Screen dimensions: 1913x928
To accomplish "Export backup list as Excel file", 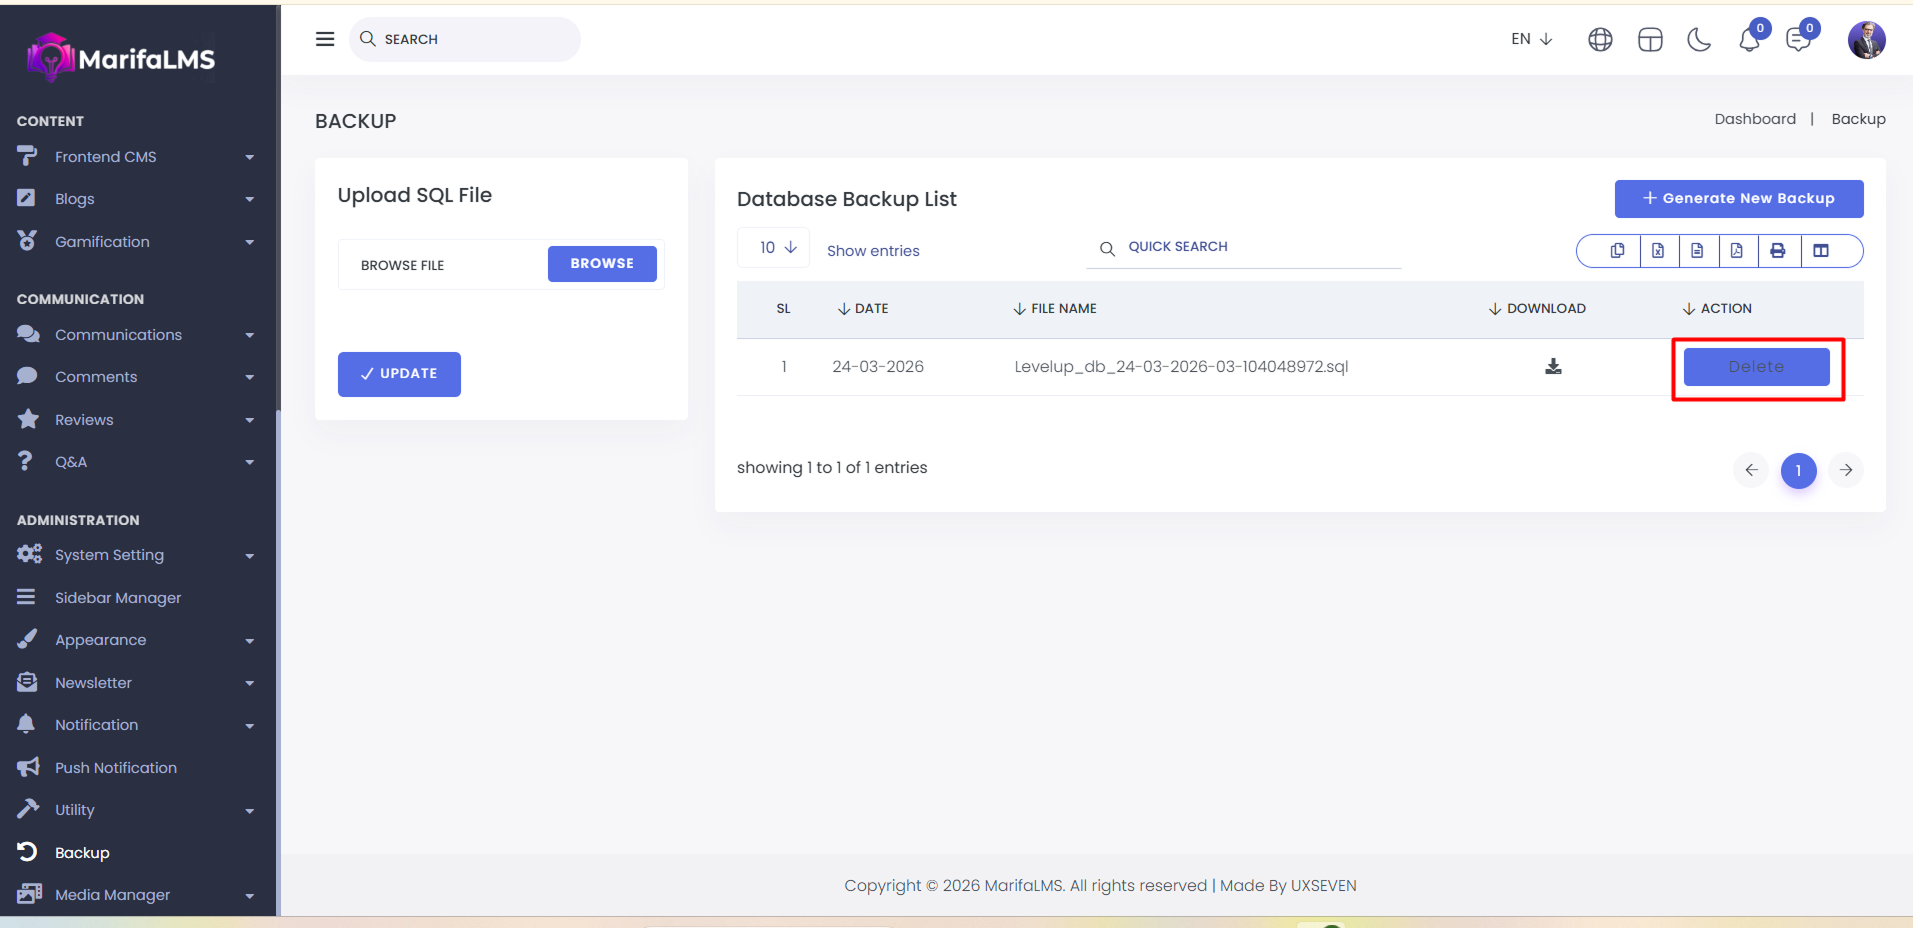I will coord(1658,251).
